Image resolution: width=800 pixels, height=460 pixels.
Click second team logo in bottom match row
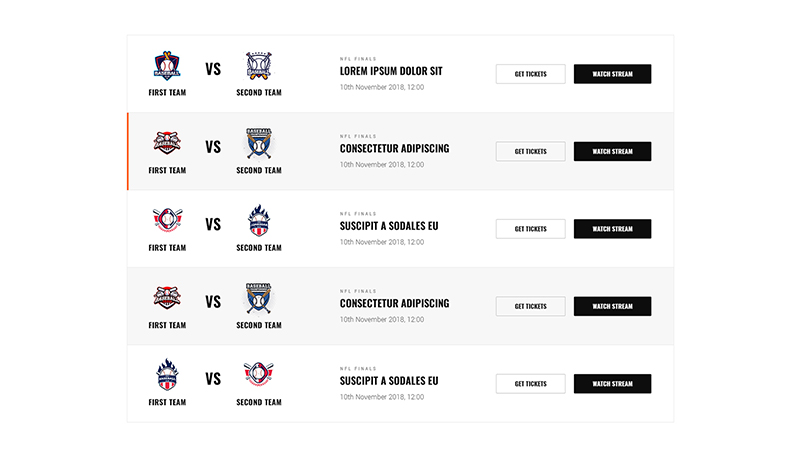259,375
